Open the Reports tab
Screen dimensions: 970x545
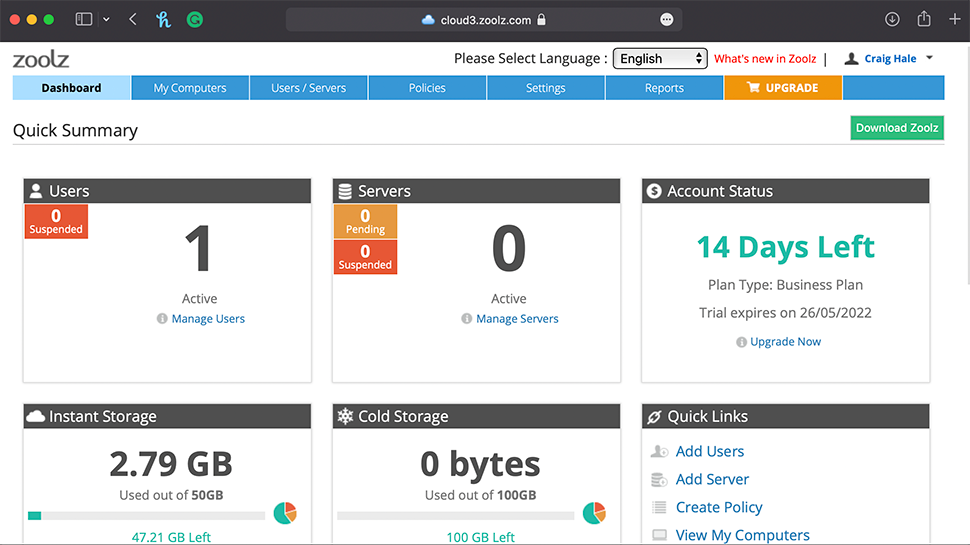pos(664,88)
